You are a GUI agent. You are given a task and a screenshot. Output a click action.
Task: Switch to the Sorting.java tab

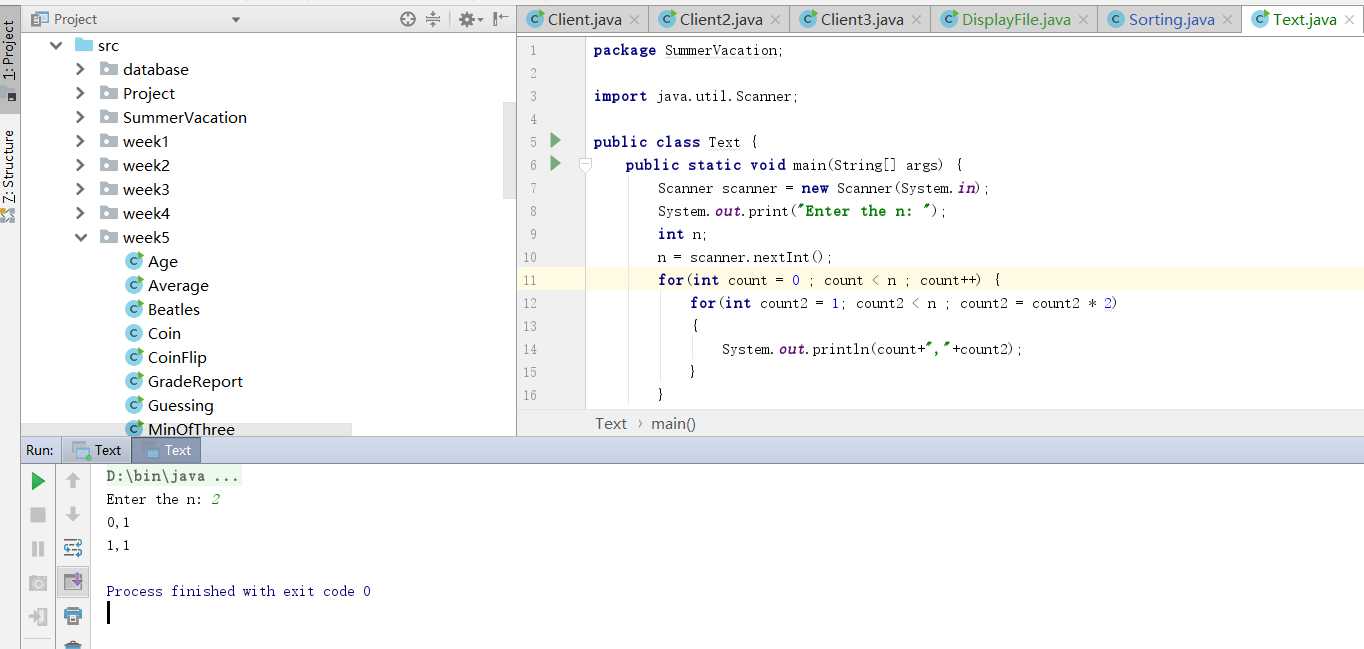pos(1169,19)
